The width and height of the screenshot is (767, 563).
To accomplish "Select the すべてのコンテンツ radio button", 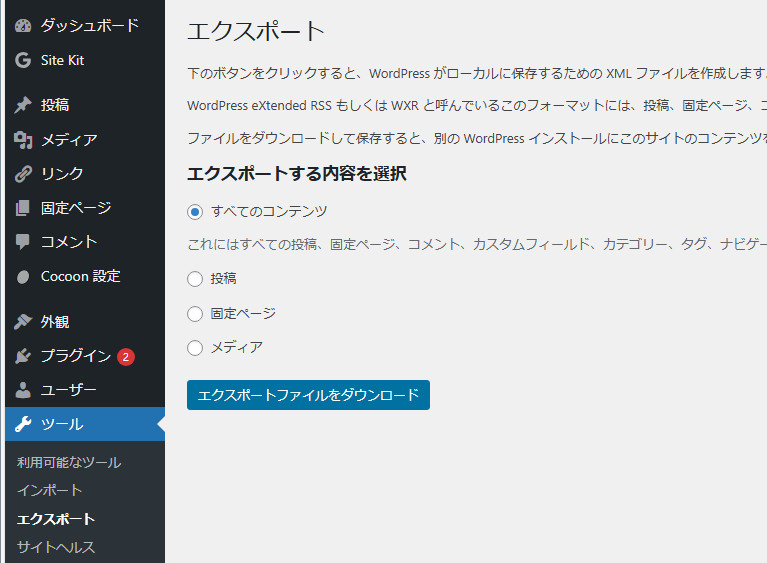I will [x=195, y=212].
